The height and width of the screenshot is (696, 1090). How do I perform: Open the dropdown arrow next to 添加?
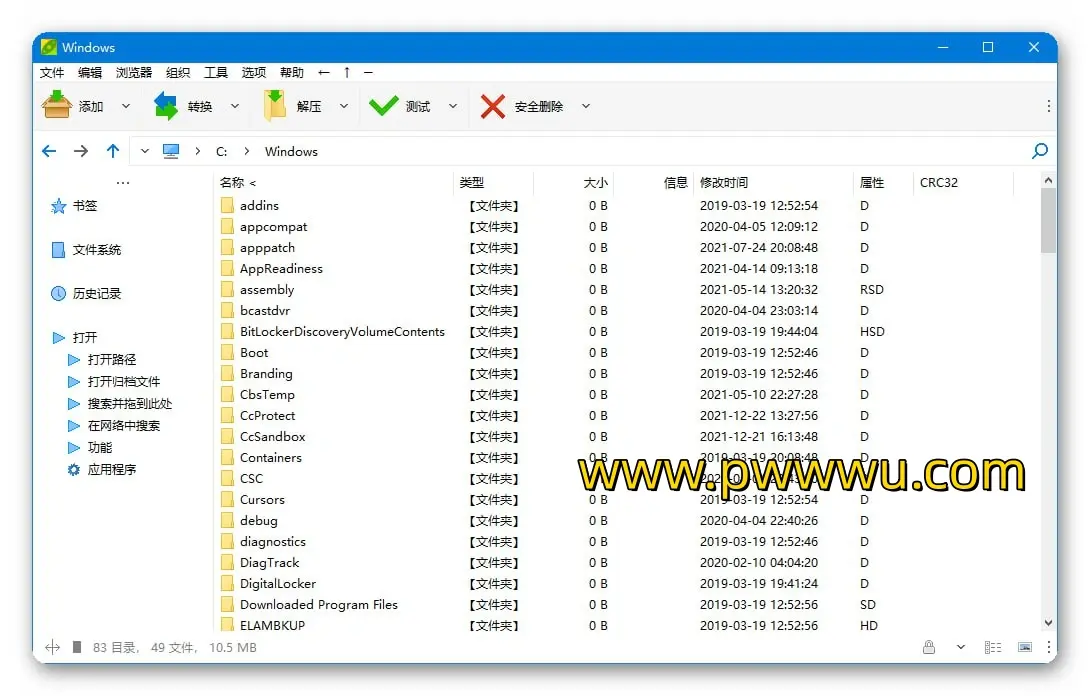pyautogui.click(x=126, y=106)
